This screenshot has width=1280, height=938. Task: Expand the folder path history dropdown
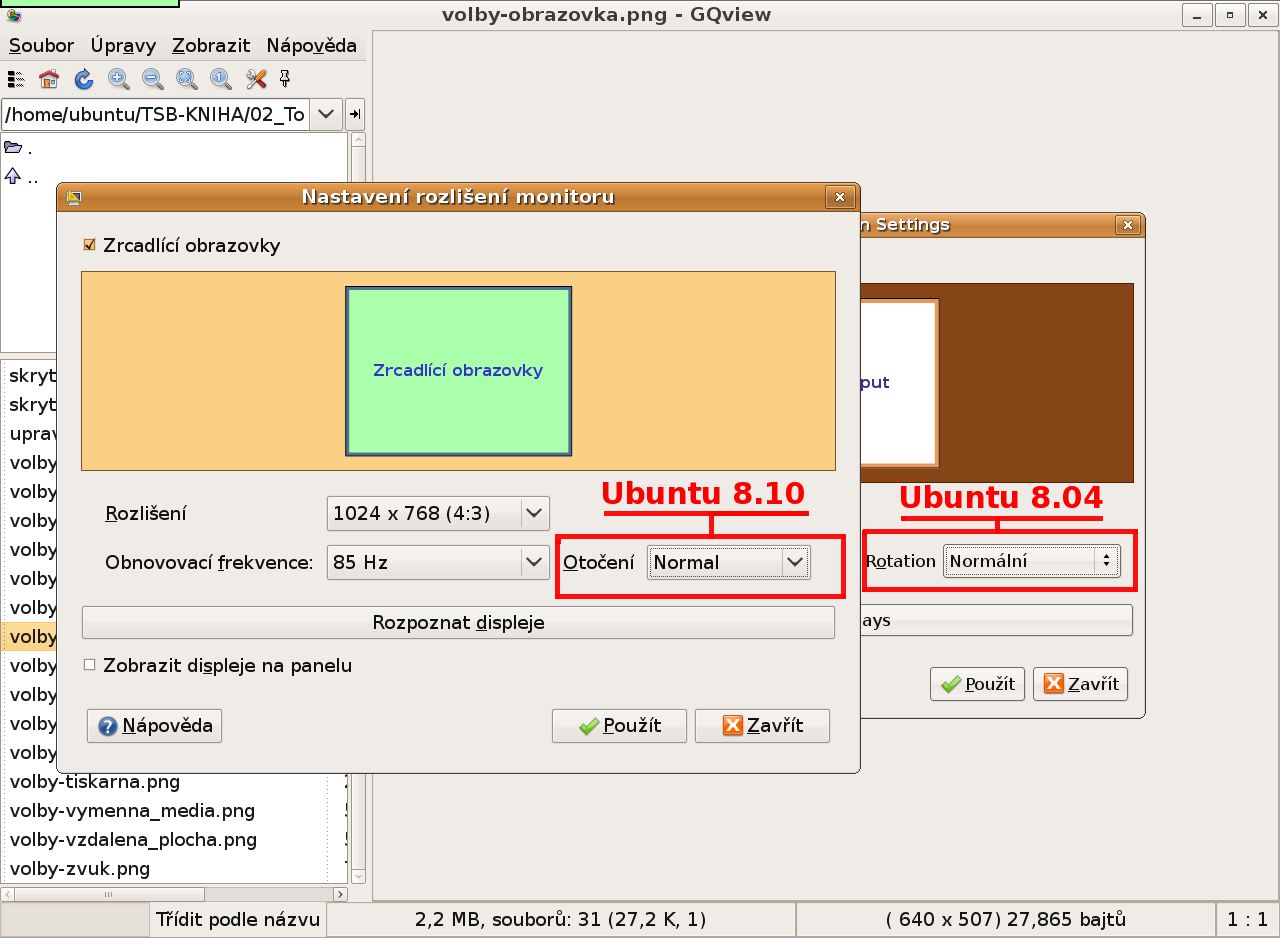pos(326,114)
